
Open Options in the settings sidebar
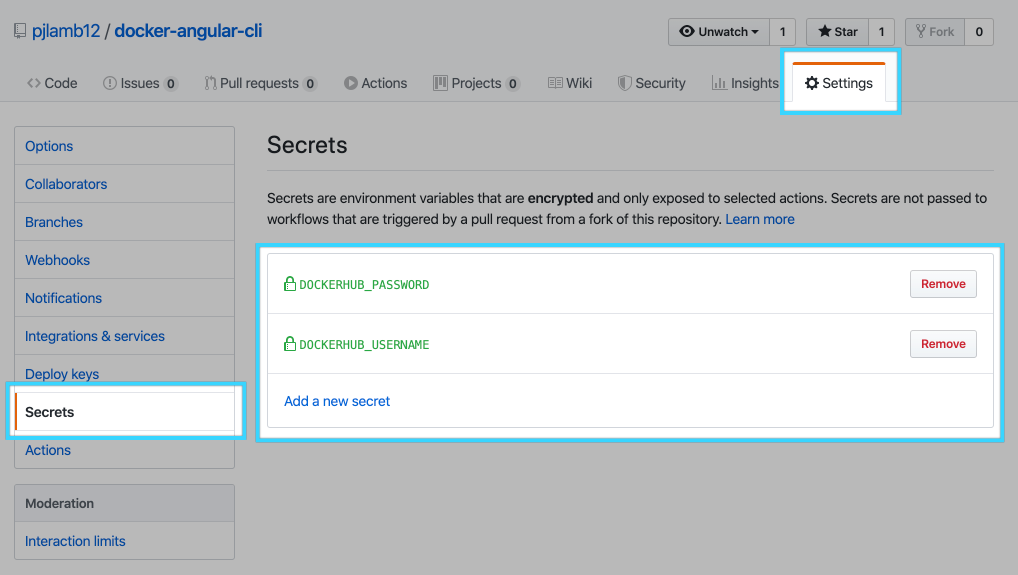point(124,146)
